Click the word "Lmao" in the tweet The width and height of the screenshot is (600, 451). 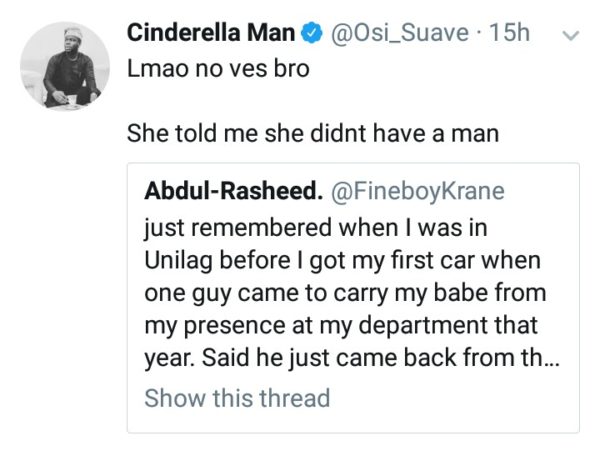pyautogui.click(x=157, y=73)
